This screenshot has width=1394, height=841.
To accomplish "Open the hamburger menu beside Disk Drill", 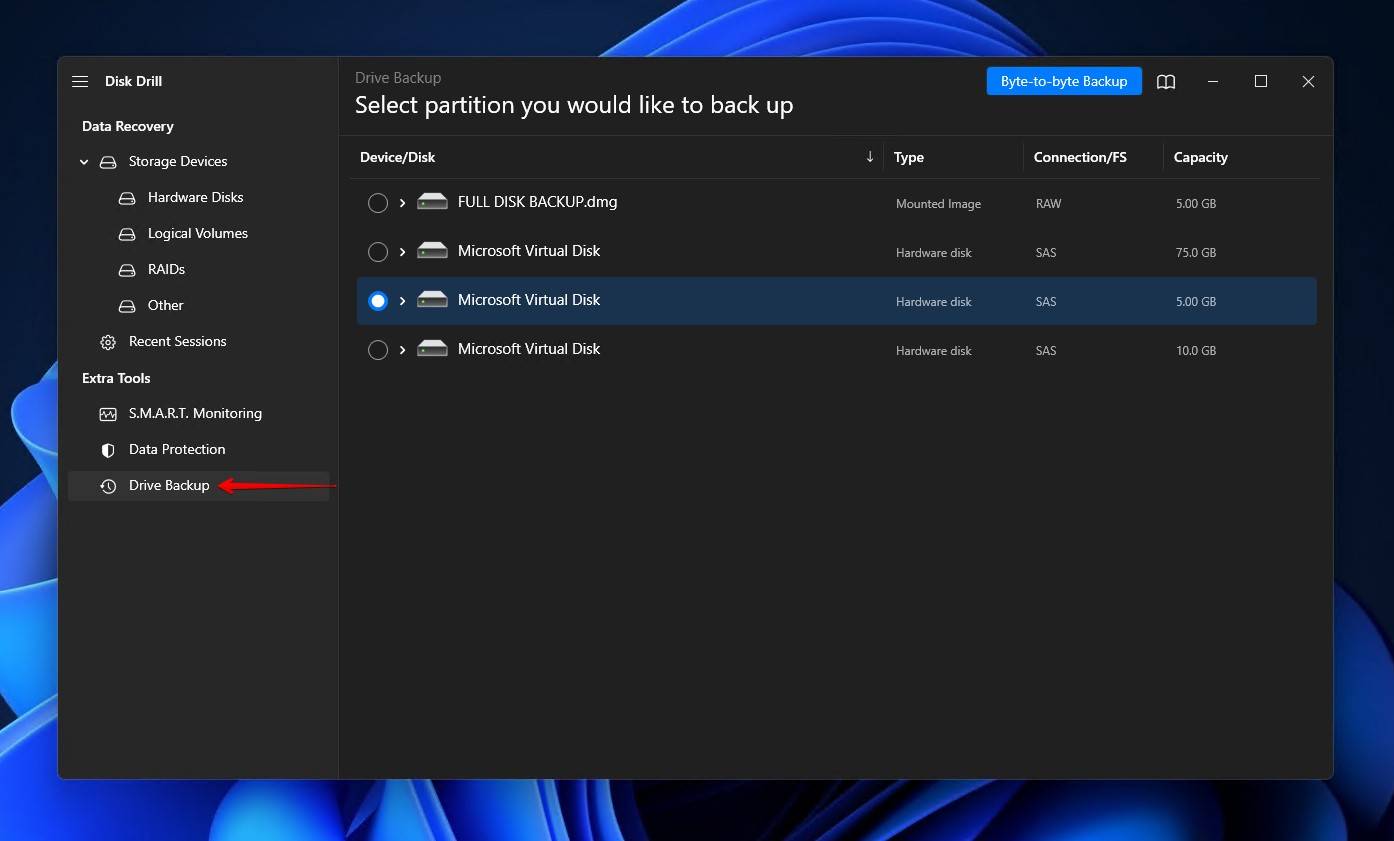I will click(80, 82).
